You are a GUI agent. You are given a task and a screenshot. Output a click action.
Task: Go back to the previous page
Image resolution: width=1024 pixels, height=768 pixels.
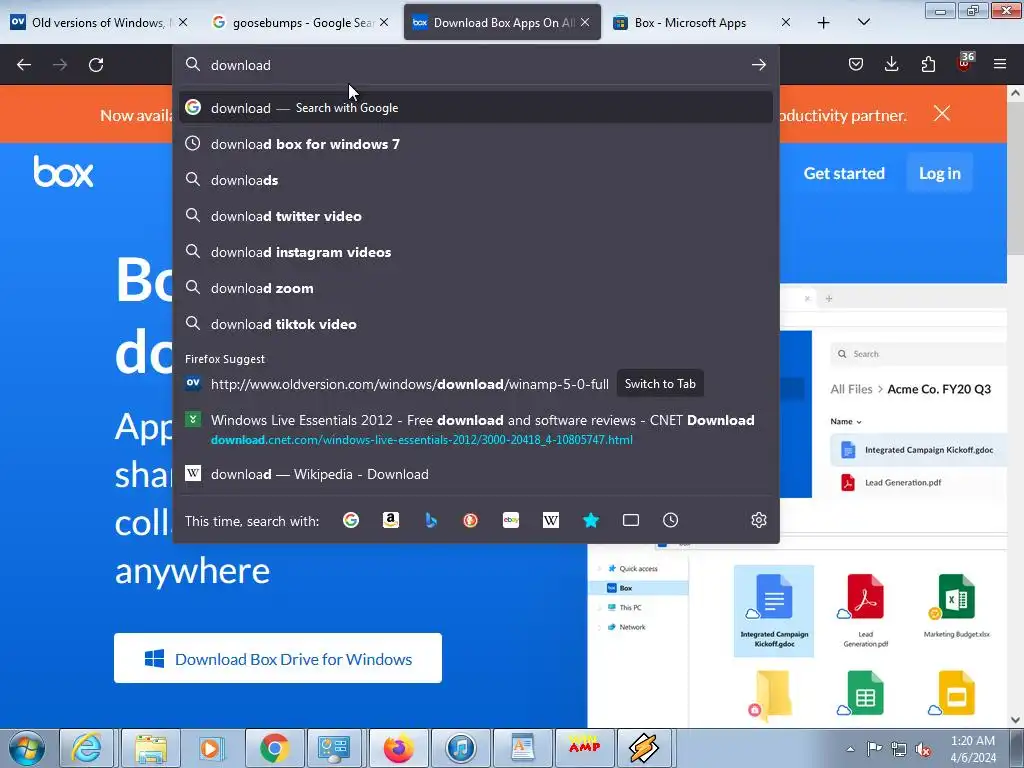[x=24, y=65]
